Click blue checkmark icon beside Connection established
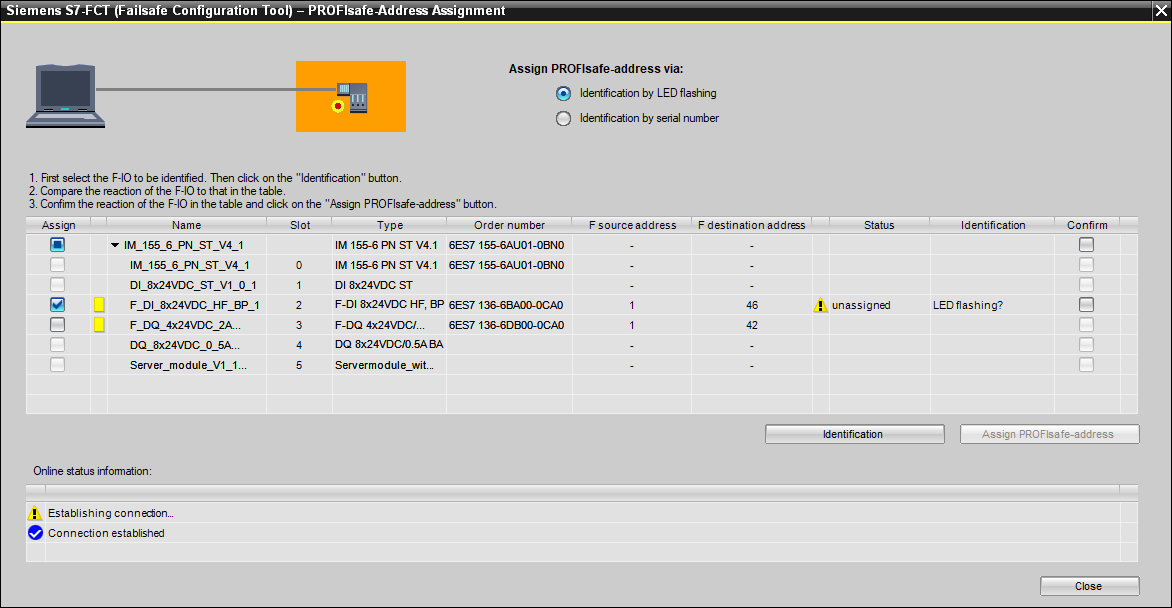The image size is (1172, 608). pos(36,533)
